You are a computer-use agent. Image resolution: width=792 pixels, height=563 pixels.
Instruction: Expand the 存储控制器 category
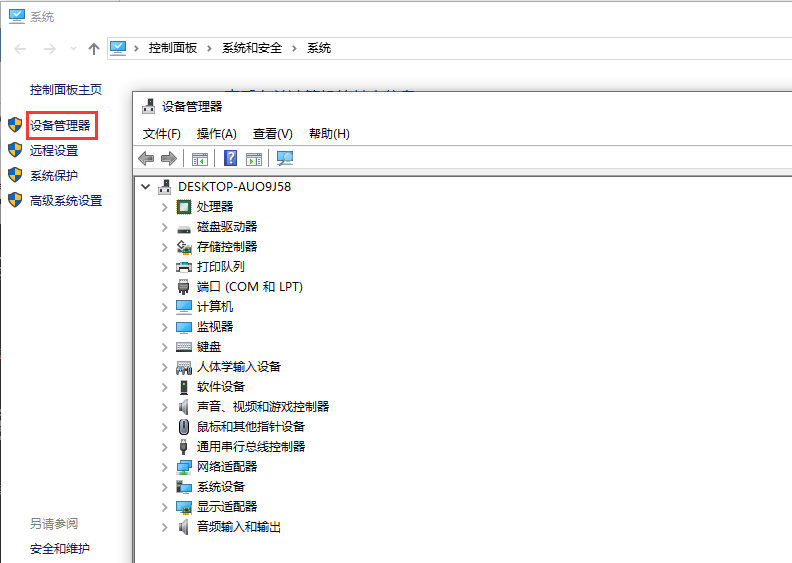click(164, 247)
